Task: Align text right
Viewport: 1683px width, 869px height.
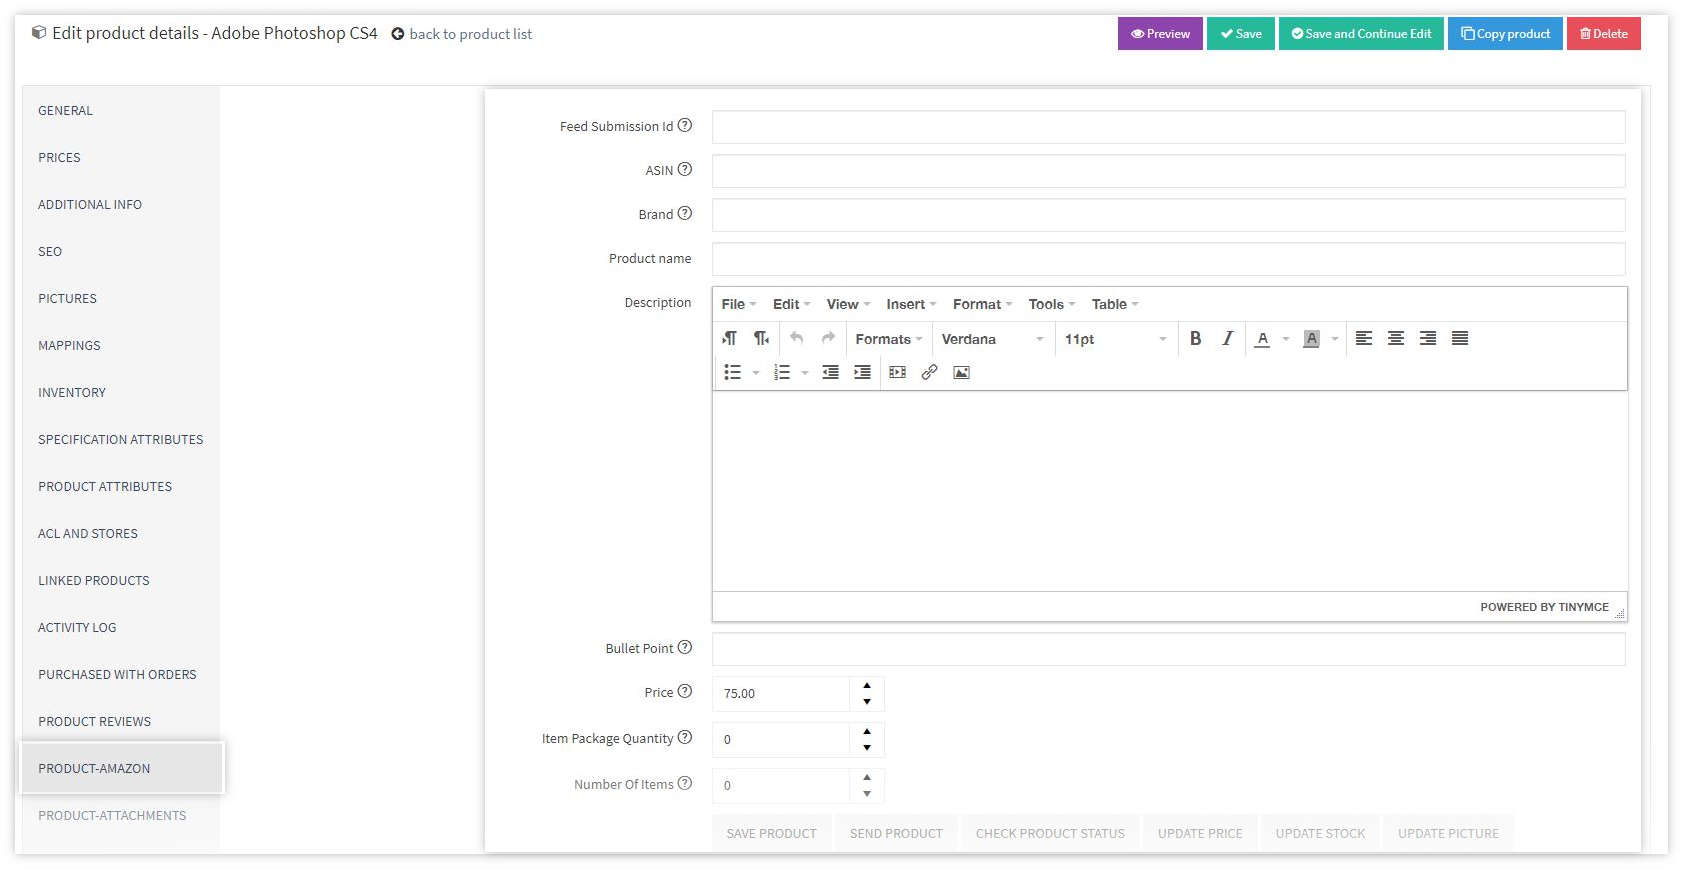Action: [x=1428, y=338]
